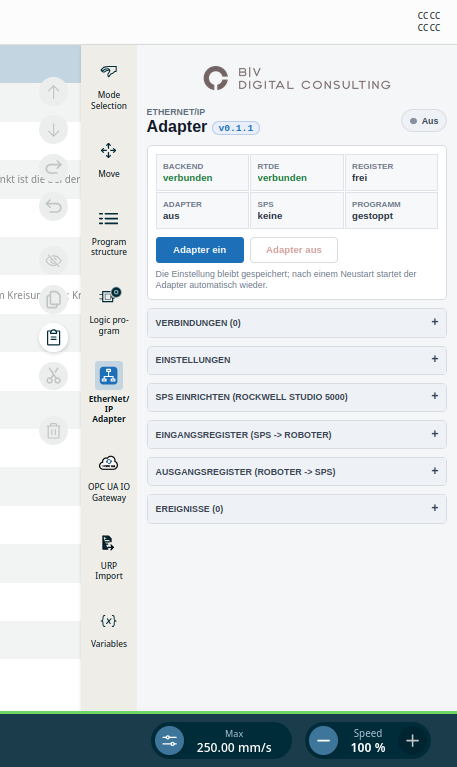
Task: Click the copy icon
Action: pos(53,299)
